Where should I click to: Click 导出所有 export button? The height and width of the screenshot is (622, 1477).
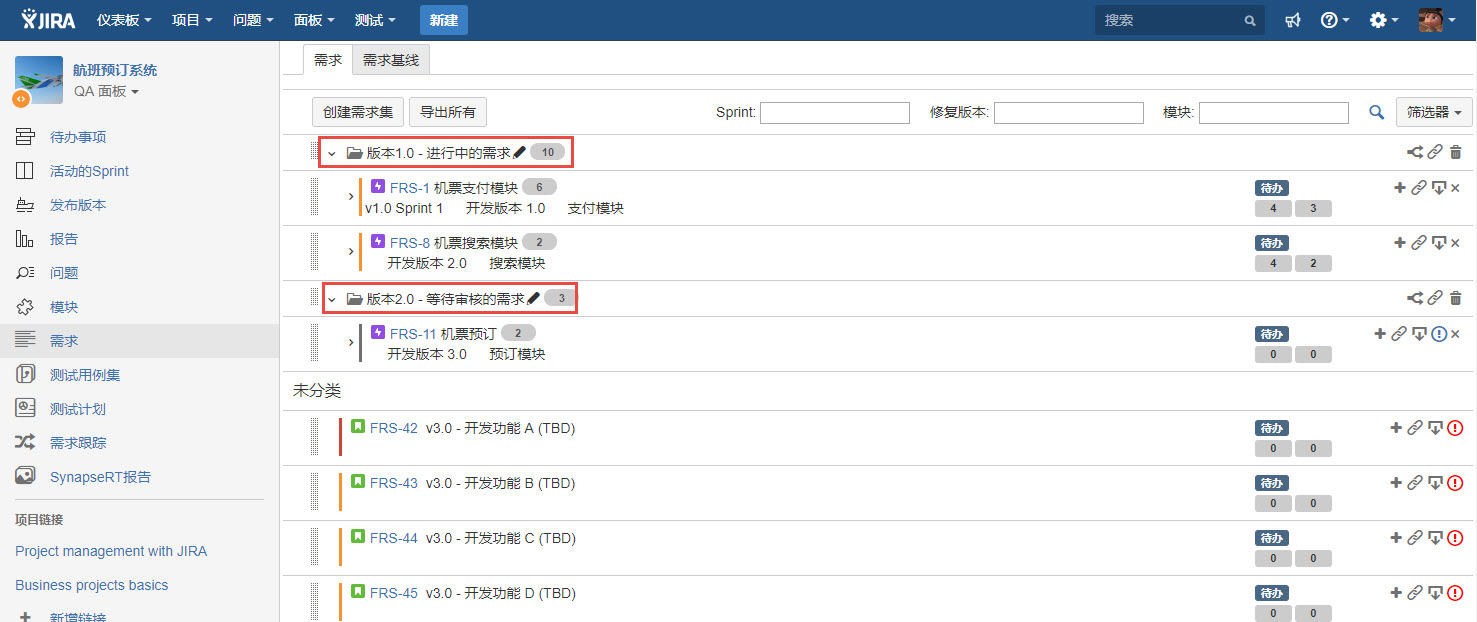tap(448, 112)
